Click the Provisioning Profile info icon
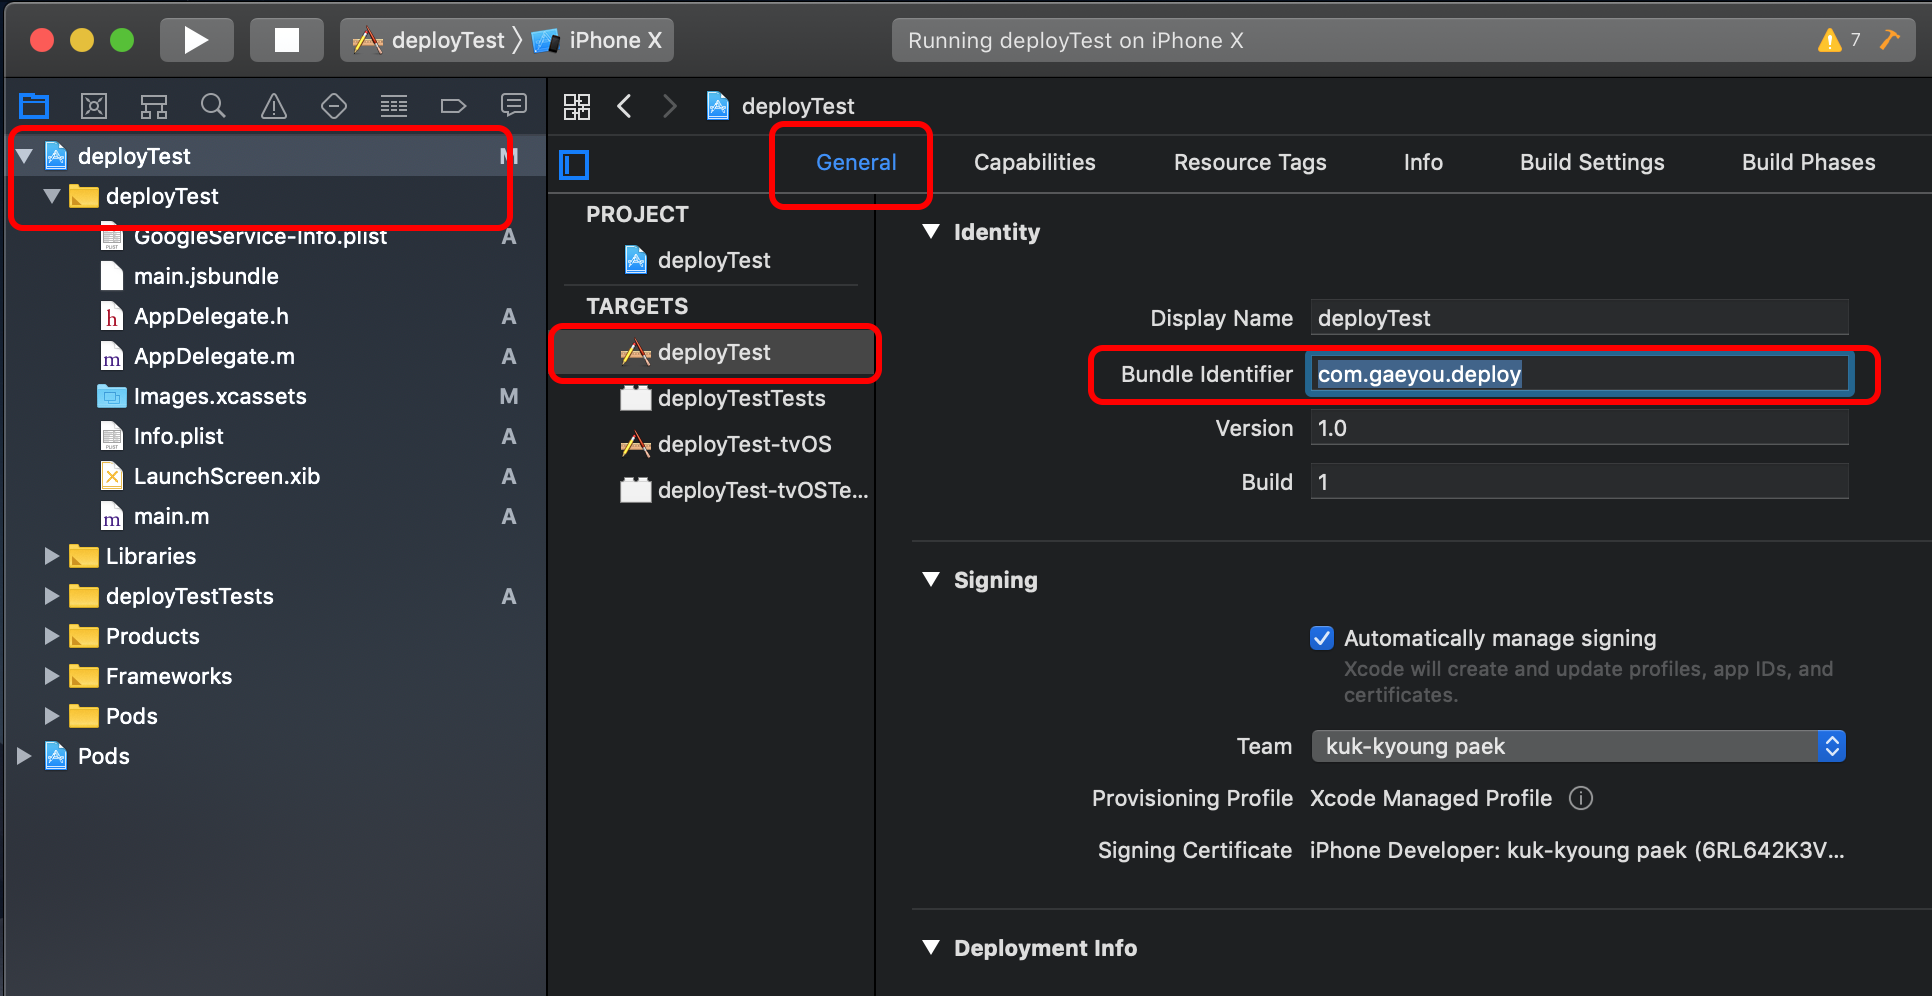Image resolution: width=1932 pixels, height=996 pixels. (x=1581, y=798)
